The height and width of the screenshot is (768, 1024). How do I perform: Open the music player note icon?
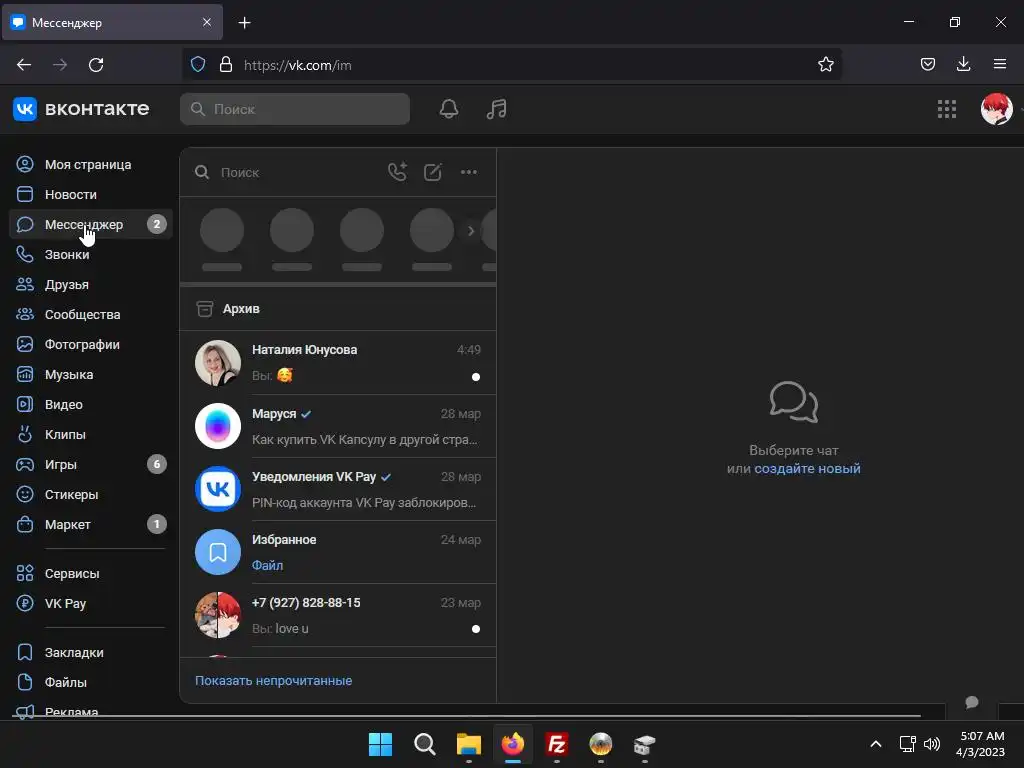(496, 109)
